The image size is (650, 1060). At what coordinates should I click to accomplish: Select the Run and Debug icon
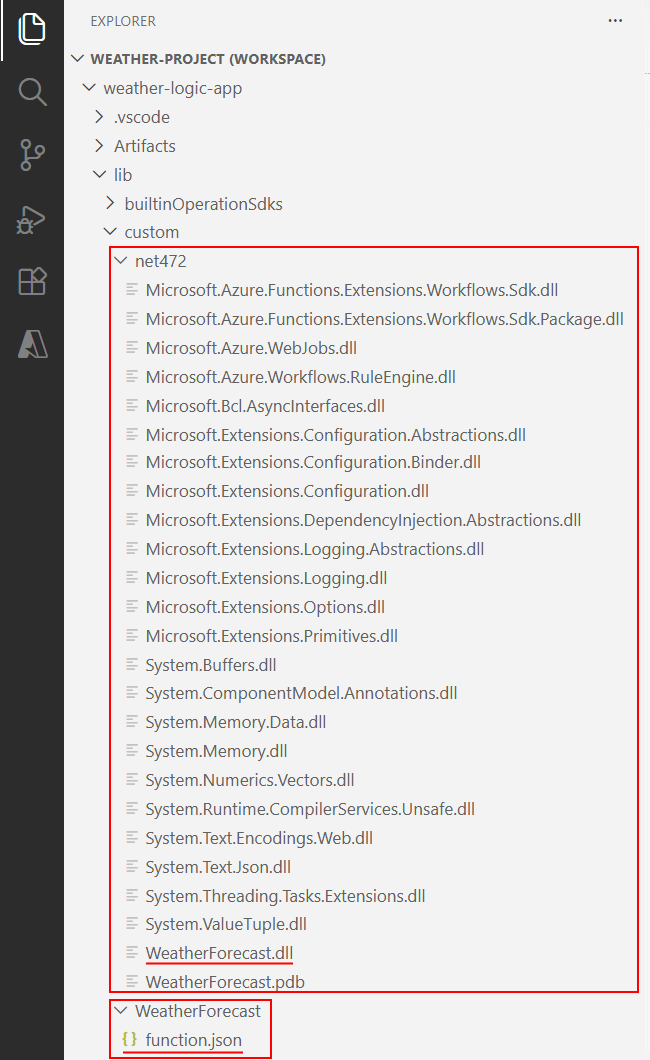pyautogui.click(x=31, y=219)
